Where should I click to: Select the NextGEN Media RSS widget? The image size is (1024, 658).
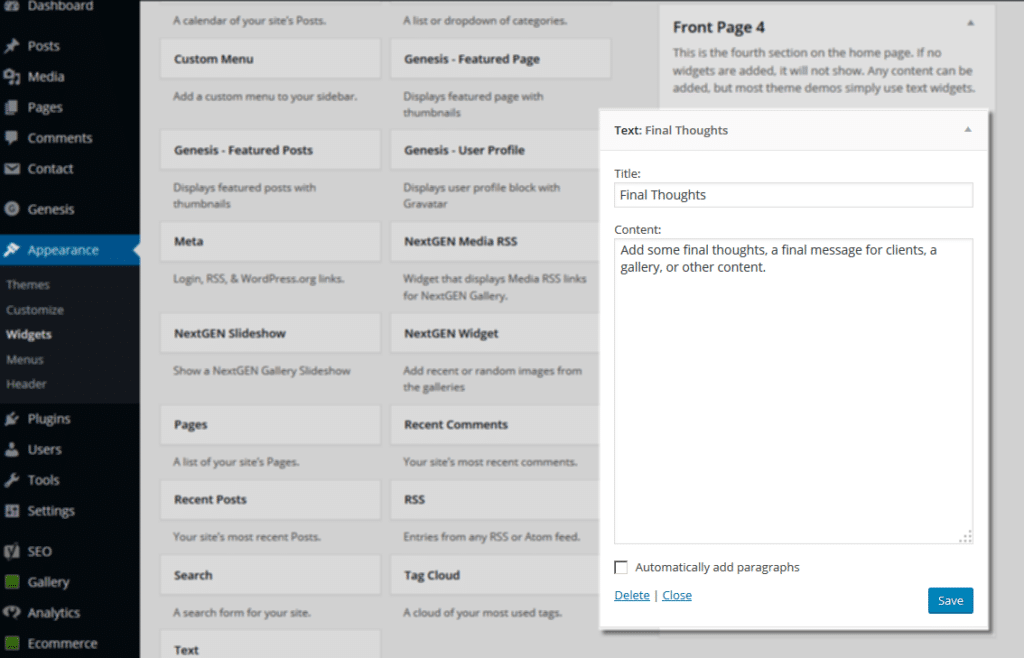(x=495, y=242)
